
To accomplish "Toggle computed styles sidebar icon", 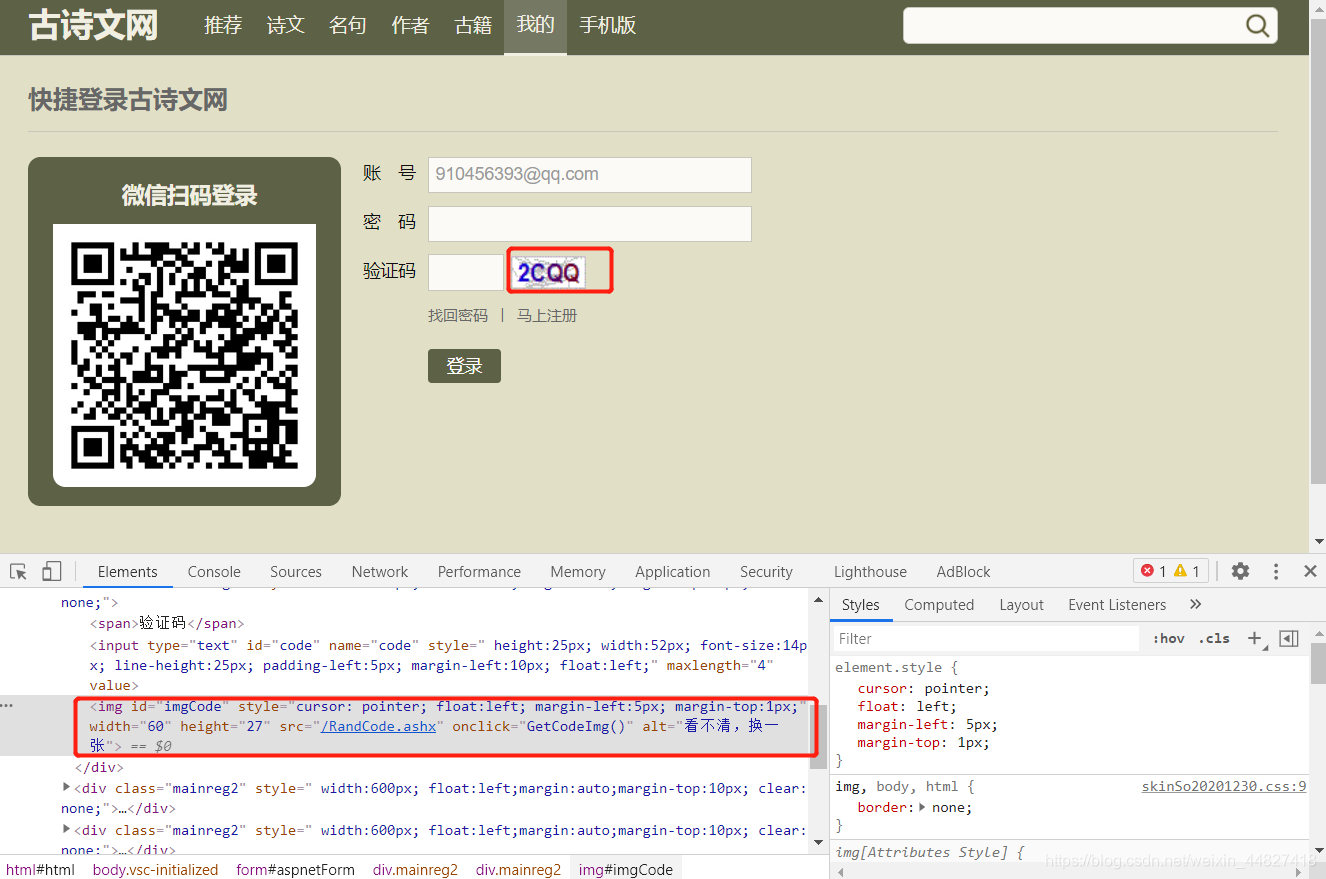I will coord(1289,638).
